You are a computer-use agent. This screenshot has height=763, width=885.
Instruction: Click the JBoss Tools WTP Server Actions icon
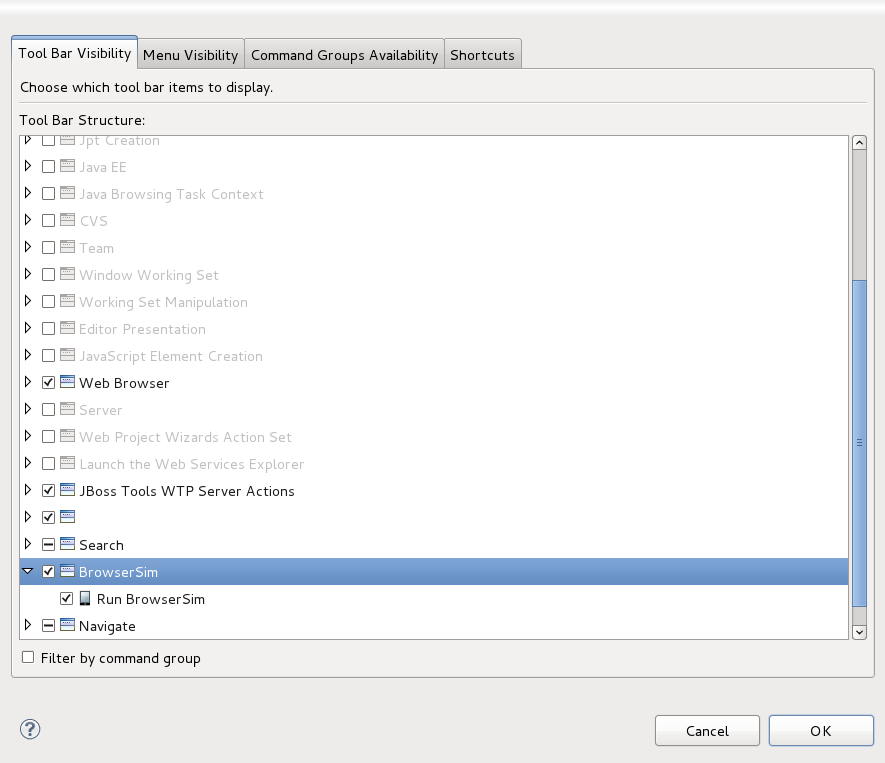(66, 491)
